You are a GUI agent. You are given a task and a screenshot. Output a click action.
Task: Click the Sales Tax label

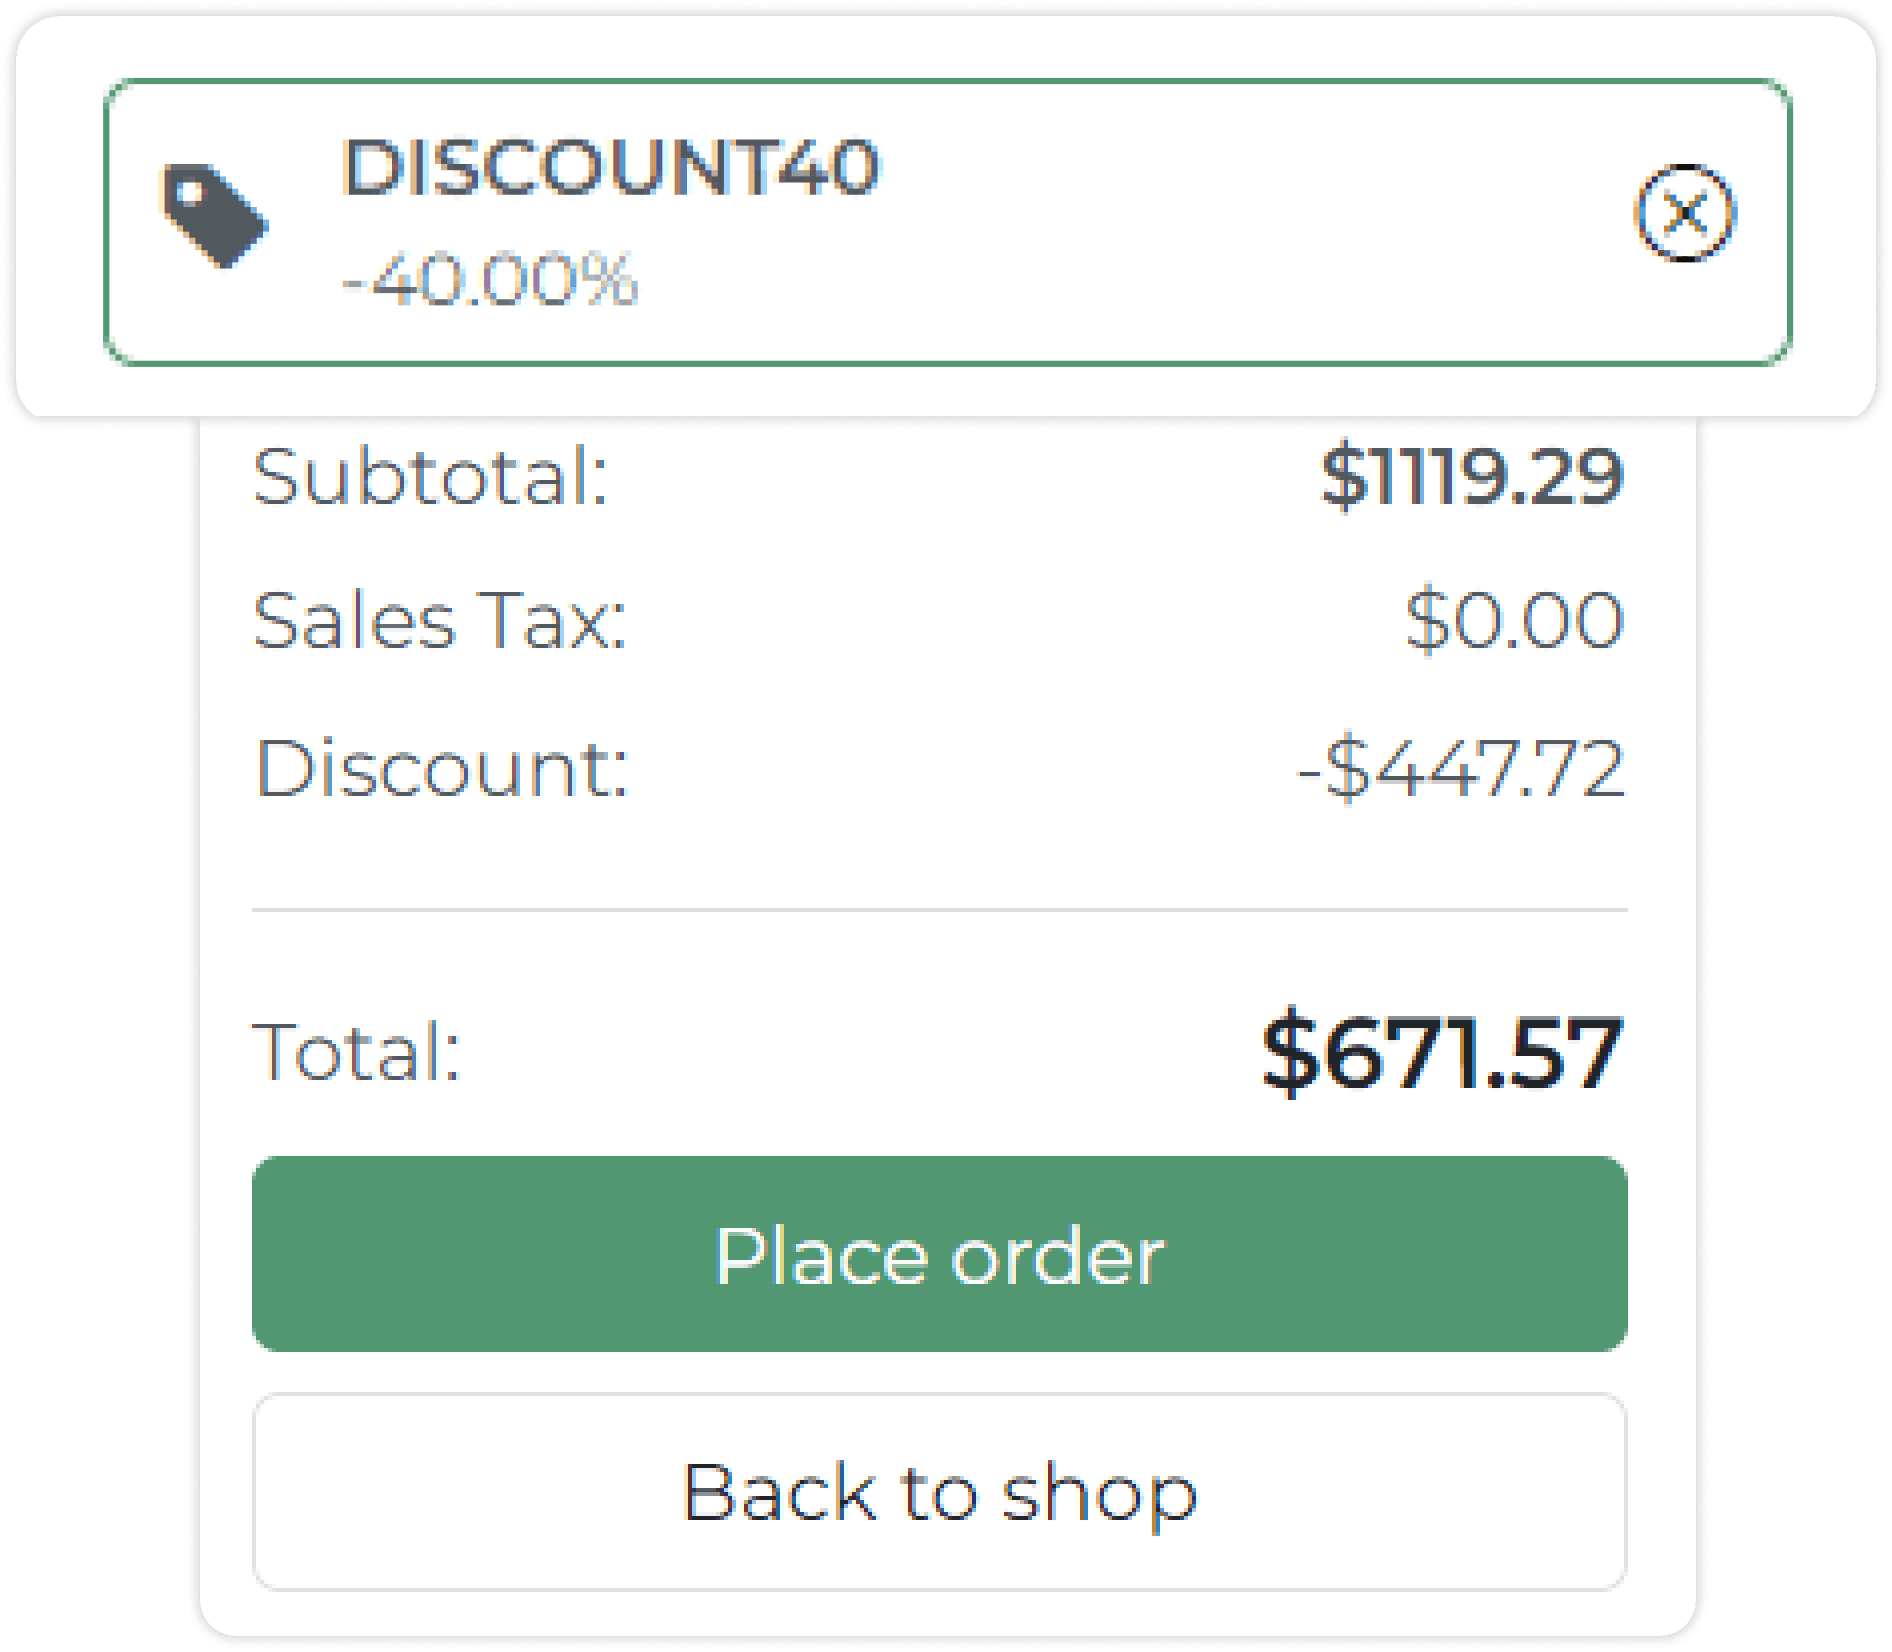coord(440,621)
